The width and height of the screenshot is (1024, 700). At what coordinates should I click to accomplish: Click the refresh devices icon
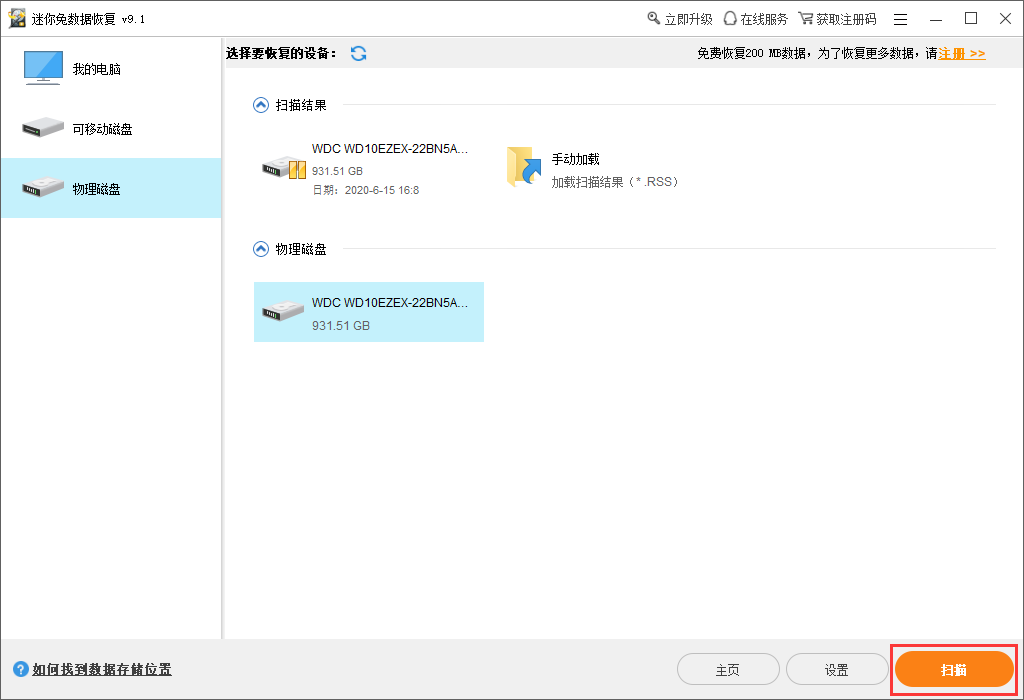(358, 54)
